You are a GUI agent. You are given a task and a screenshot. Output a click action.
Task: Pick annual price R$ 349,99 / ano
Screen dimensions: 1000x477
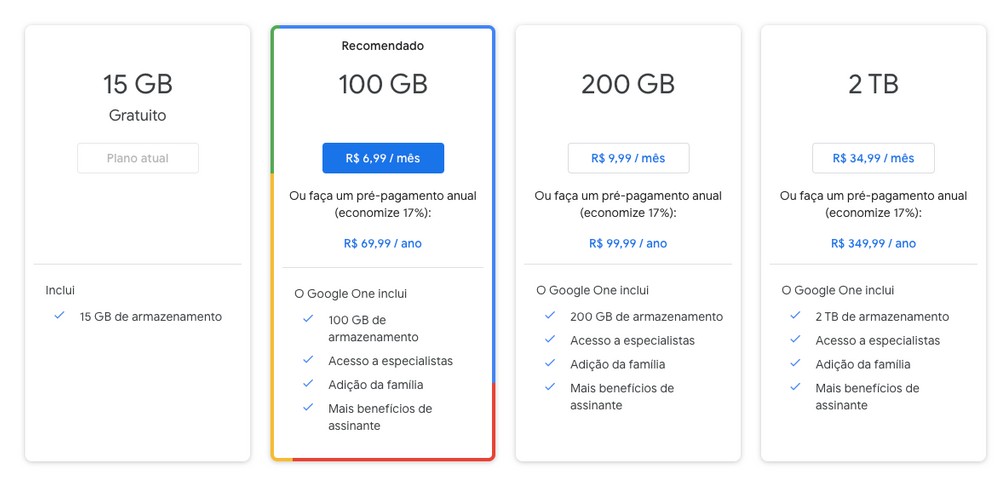873,244
